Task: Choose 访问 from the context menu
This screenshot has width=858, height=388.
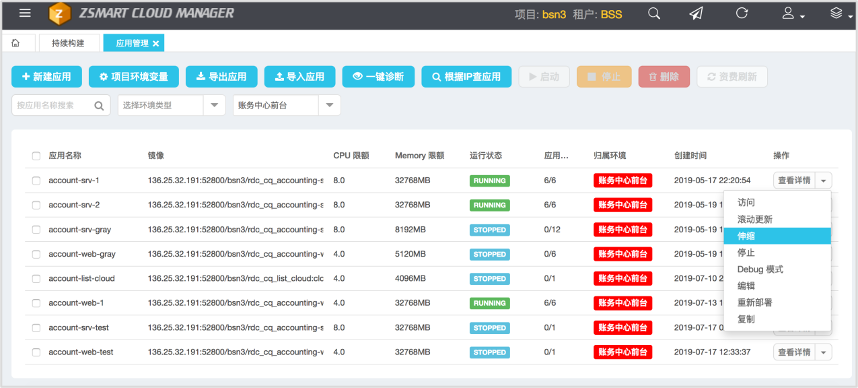Action: click(777, 202)
